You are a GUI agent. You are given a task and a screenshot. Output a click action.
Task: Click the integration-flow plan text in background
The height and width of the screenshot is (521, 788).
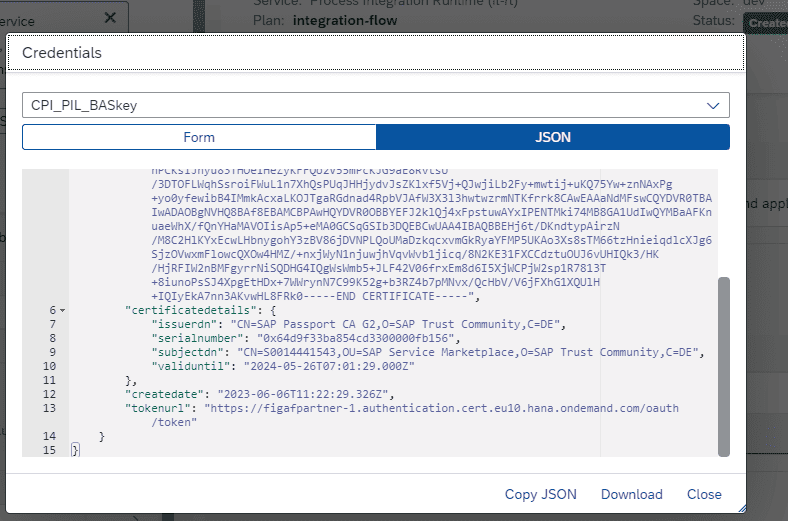[345, 21]
